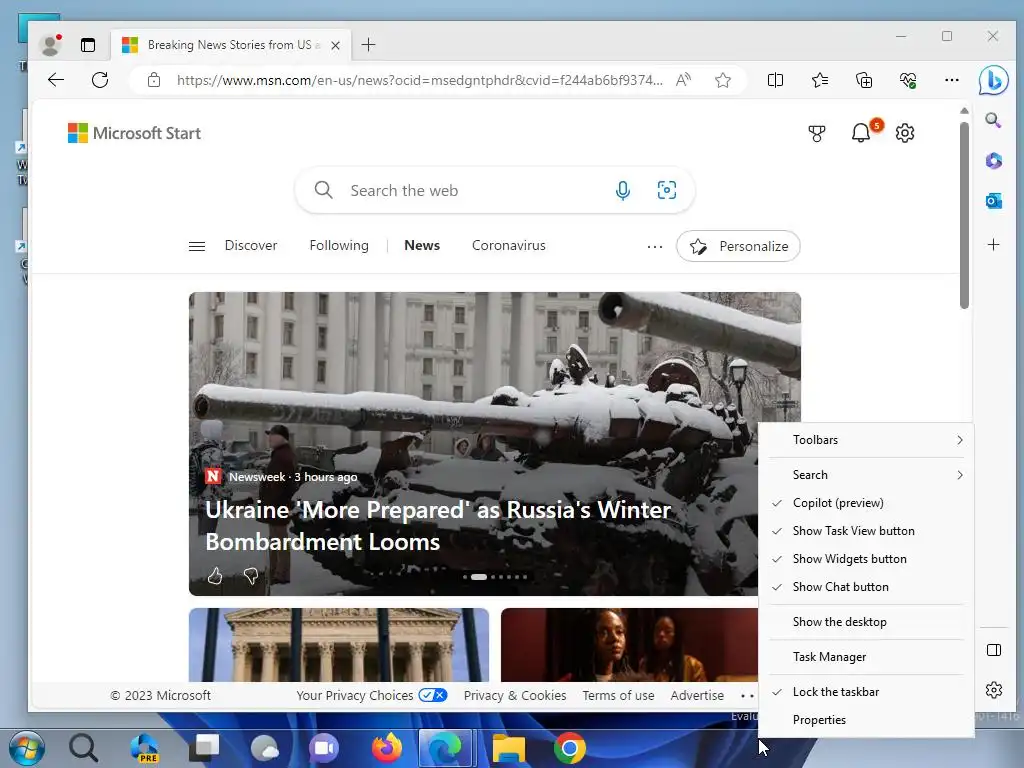Image resolution: width=1024 pixels, height=768 pixels.
Task: Open the hamburger navigation menu
Action: (x=197, y=246)
